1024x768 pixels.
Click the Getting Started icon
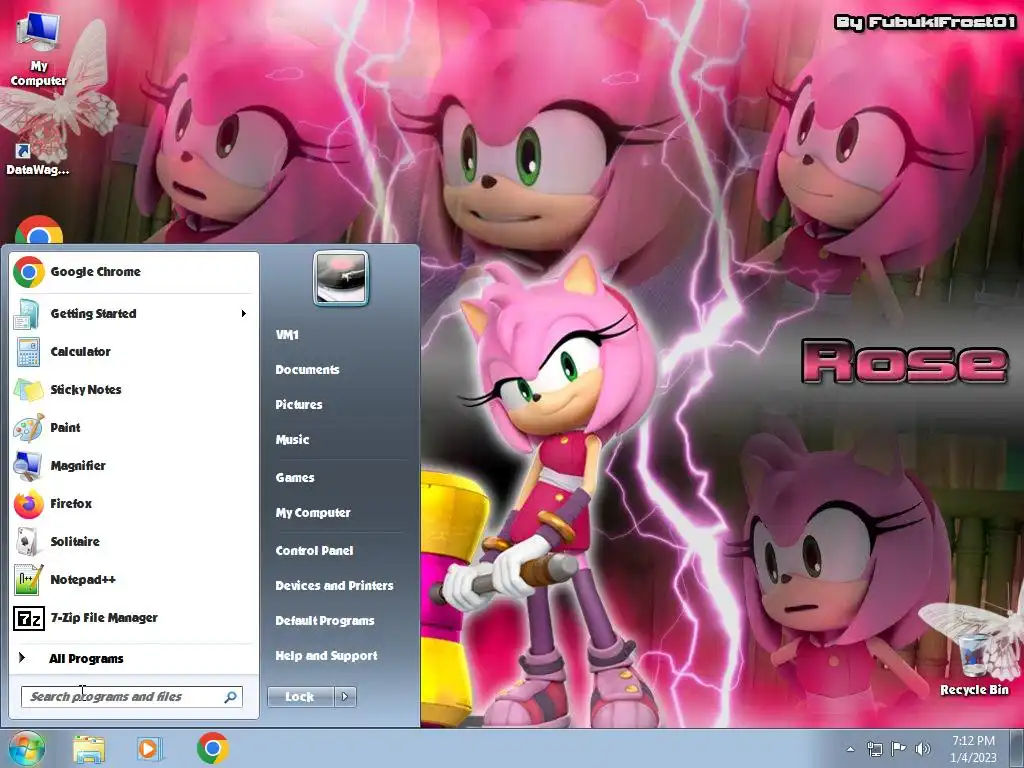29,313
